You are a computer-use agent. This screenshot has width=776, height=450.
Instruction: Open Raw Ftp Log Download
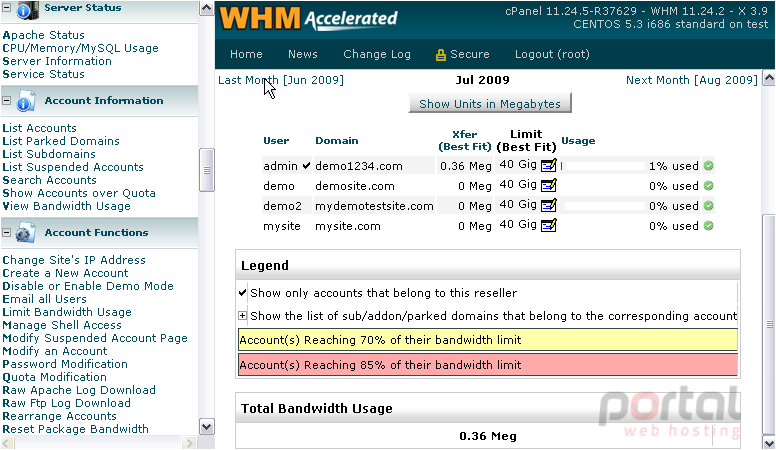tap(67, 403)
